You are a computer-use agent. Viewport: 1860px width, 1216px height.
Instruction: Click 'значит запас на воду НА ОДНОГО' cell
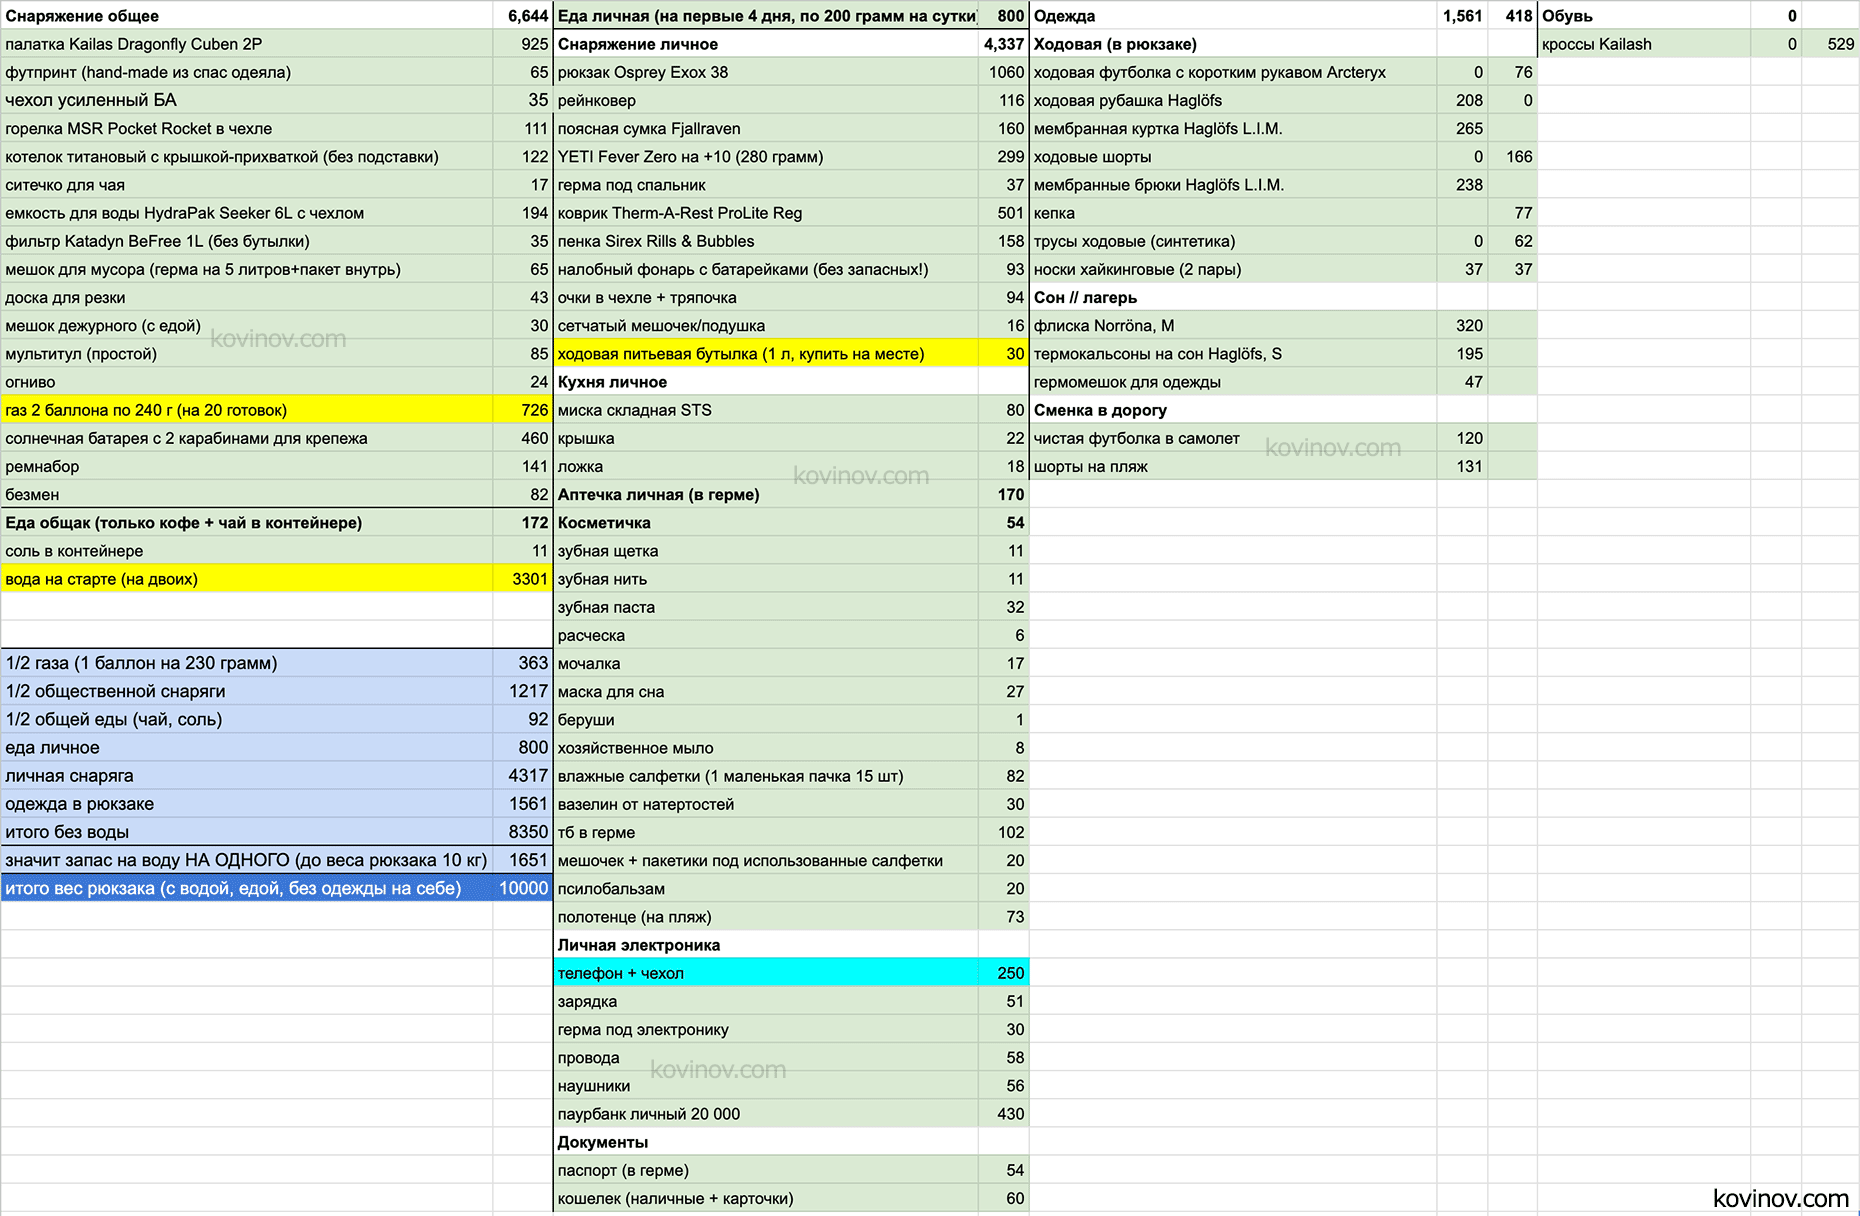pos(247,860)
